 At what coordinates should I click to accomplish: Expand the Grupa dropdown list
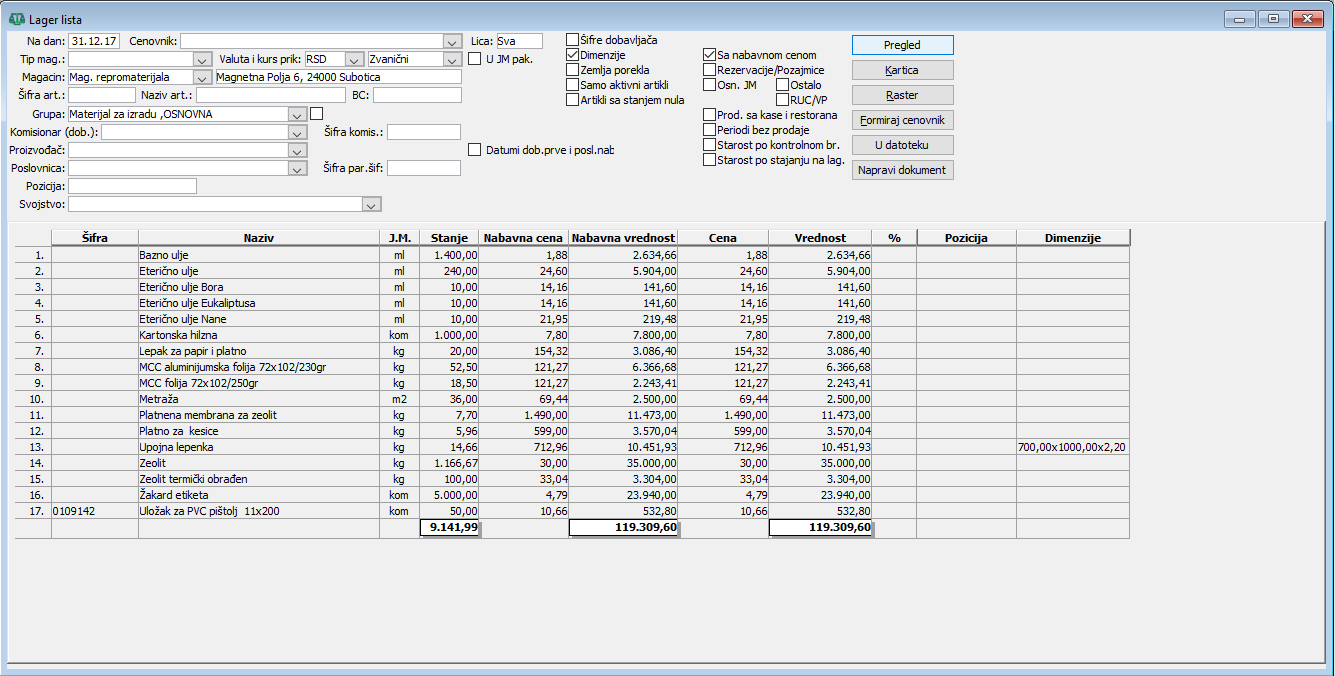[297, 114]
